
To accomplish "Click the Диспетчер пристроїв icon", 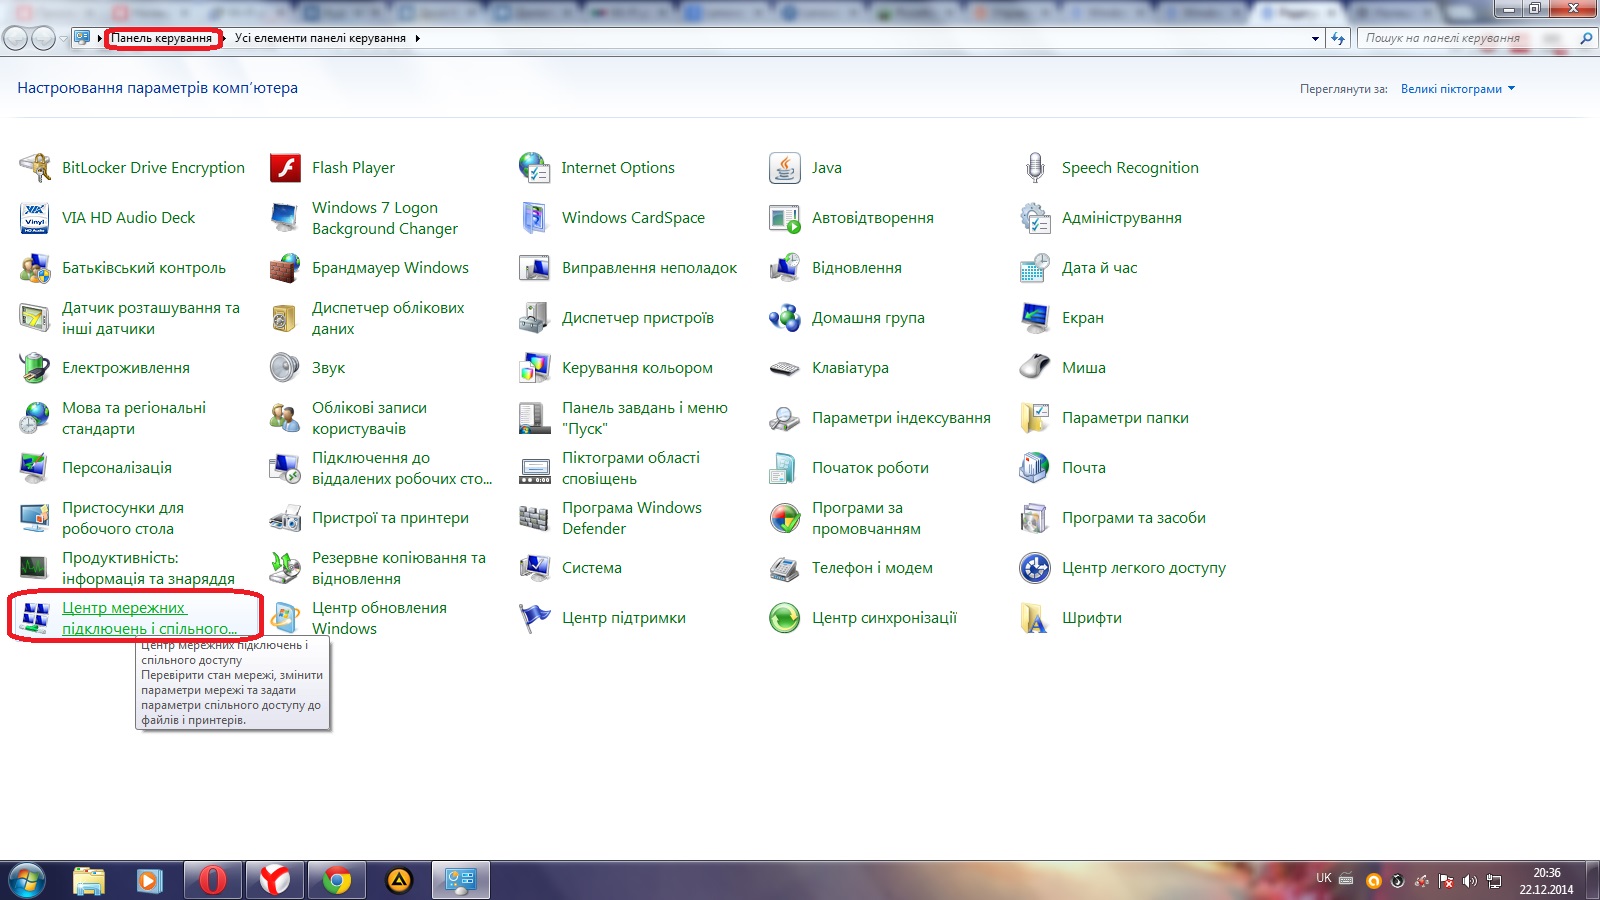I will (x=534, y=318).
